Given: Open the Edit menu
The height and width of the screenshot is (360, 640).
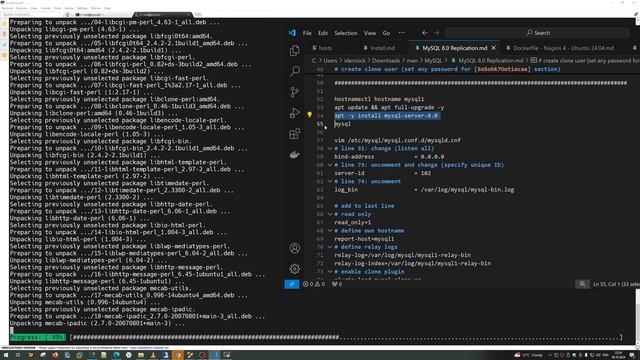Looking at the screenshot, I should tap(323, 33).
